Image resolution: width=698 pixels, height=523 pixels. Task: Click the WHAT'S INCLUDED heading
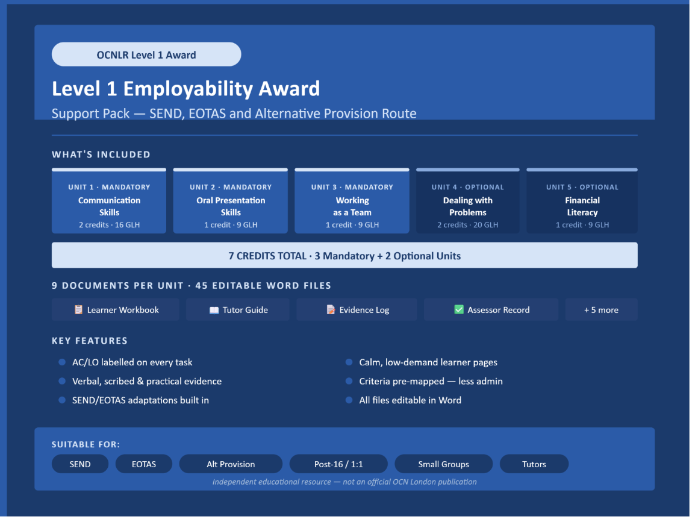102,156
